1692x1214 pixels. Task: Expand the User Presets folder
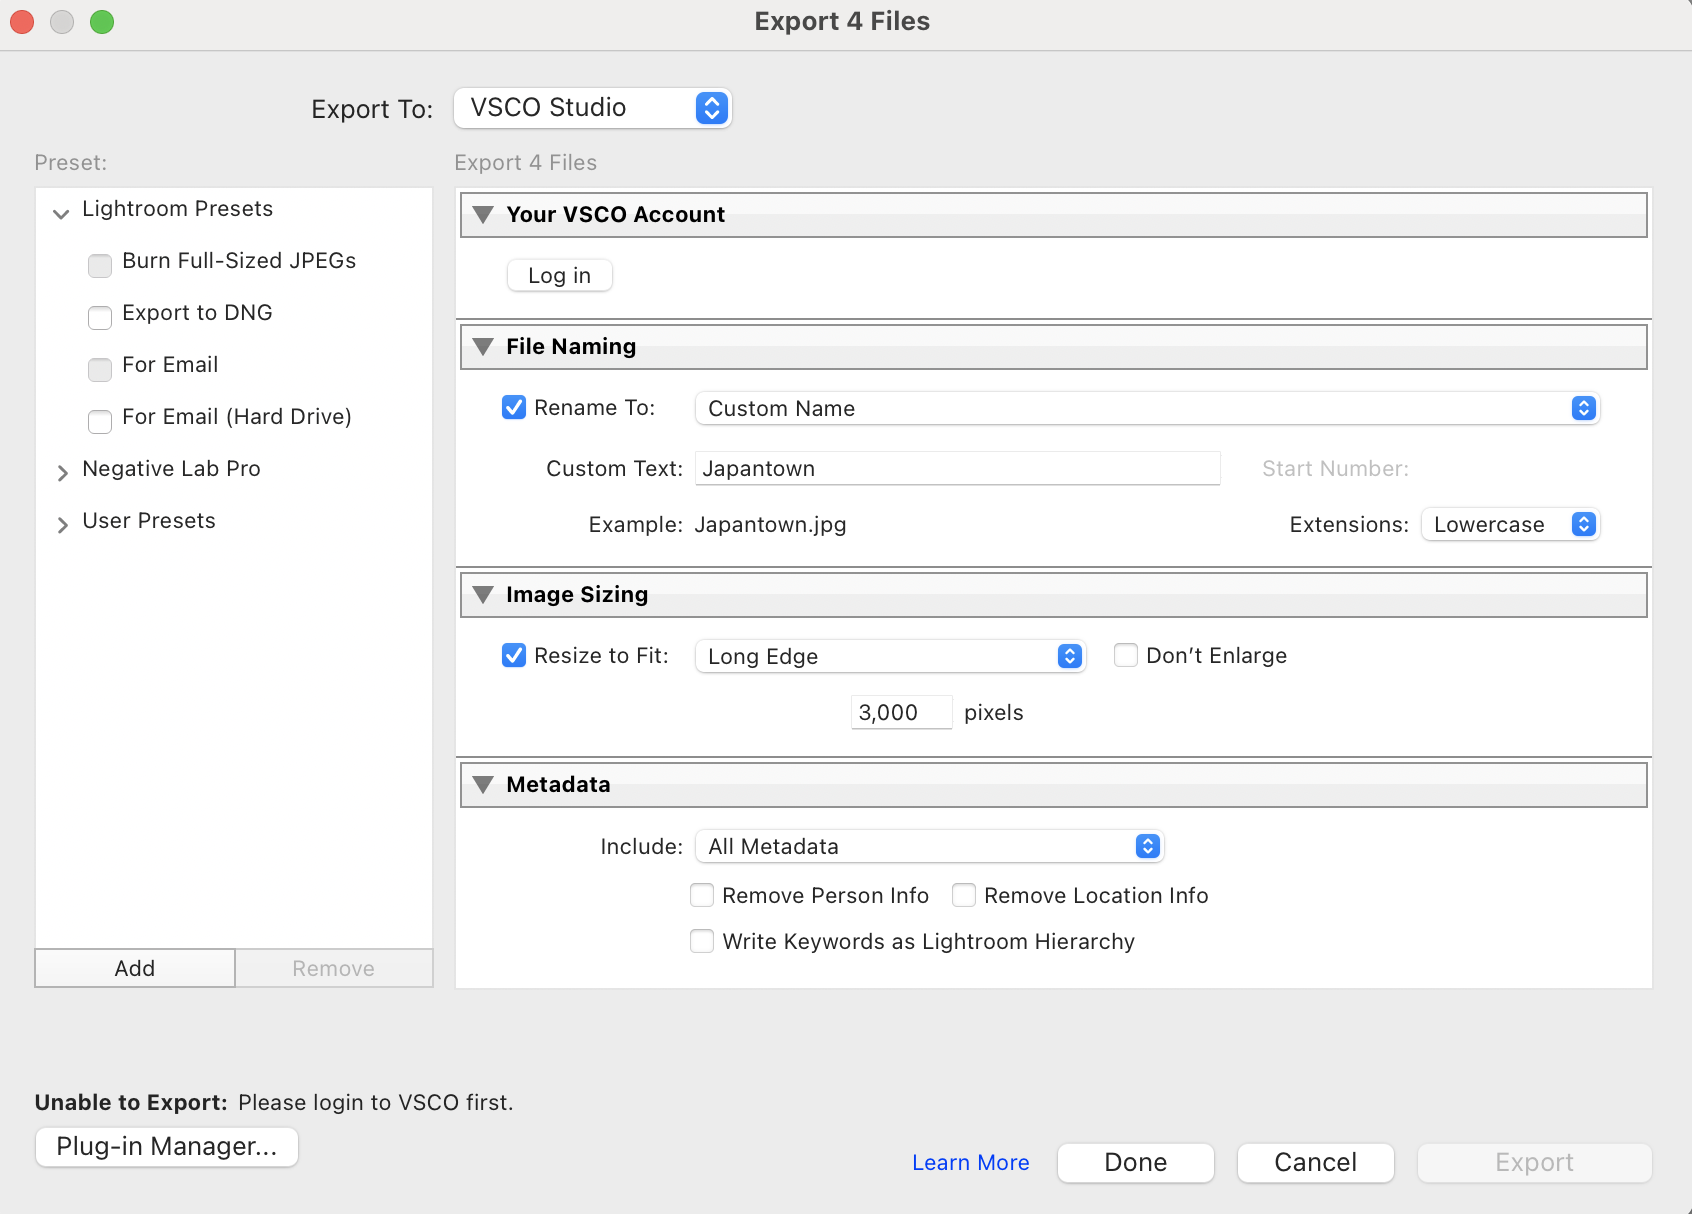pyautogui.click(x=62, y=523)
